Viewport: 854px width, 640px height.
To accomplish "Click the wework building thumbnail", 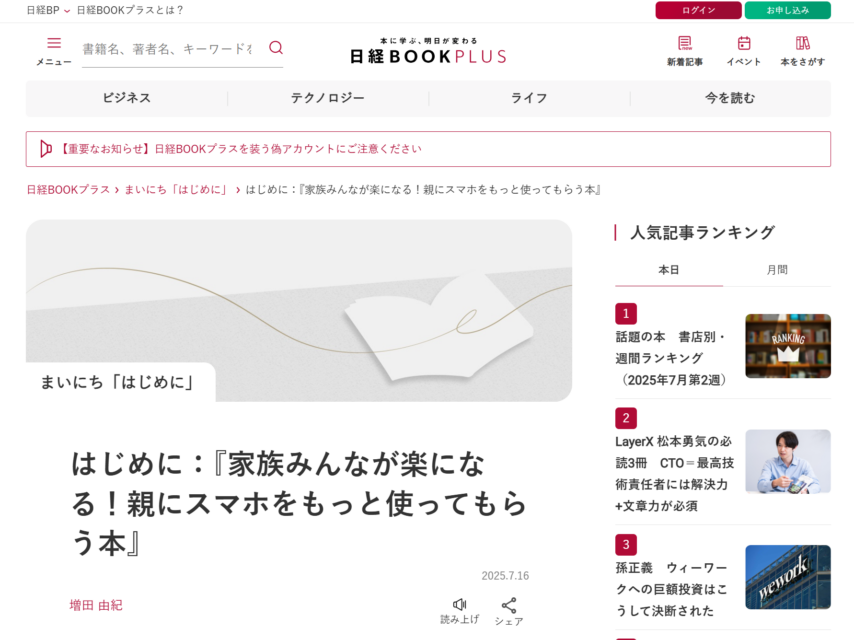I will 788,577.
